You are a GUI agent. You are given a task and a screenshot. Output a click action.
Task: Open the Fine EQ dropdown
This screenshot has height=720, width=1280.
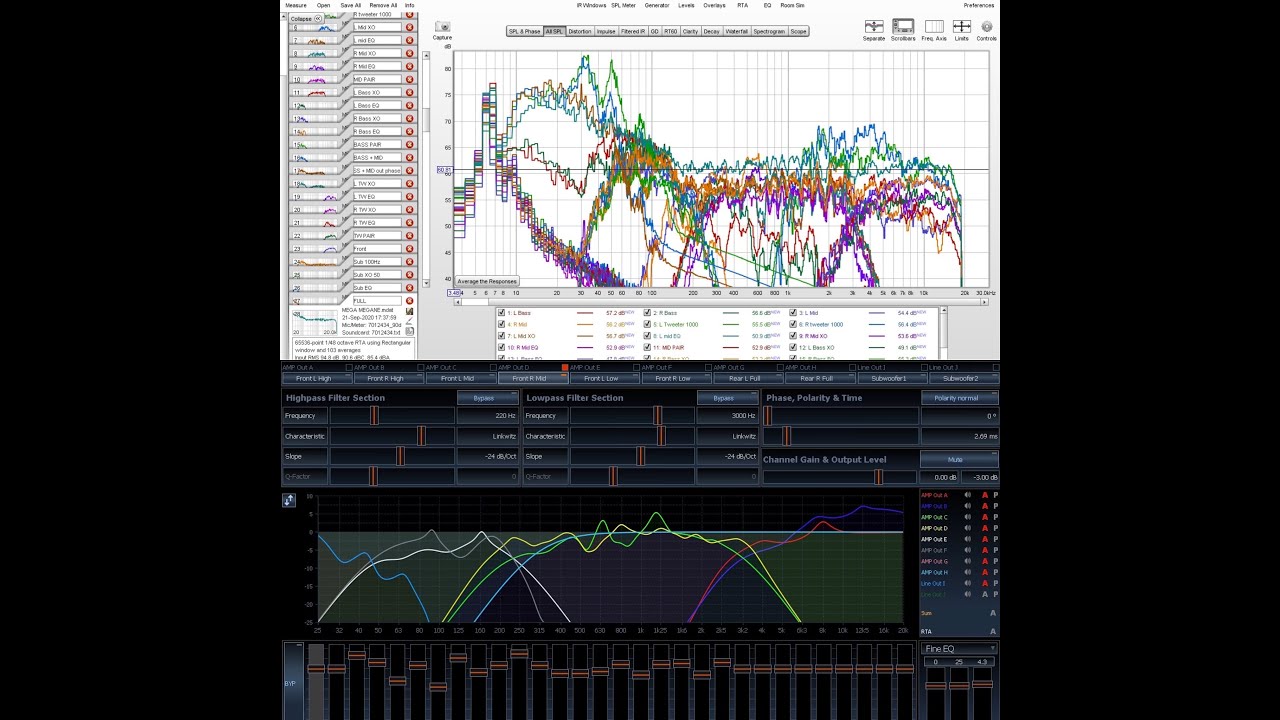tap(959, 649)
